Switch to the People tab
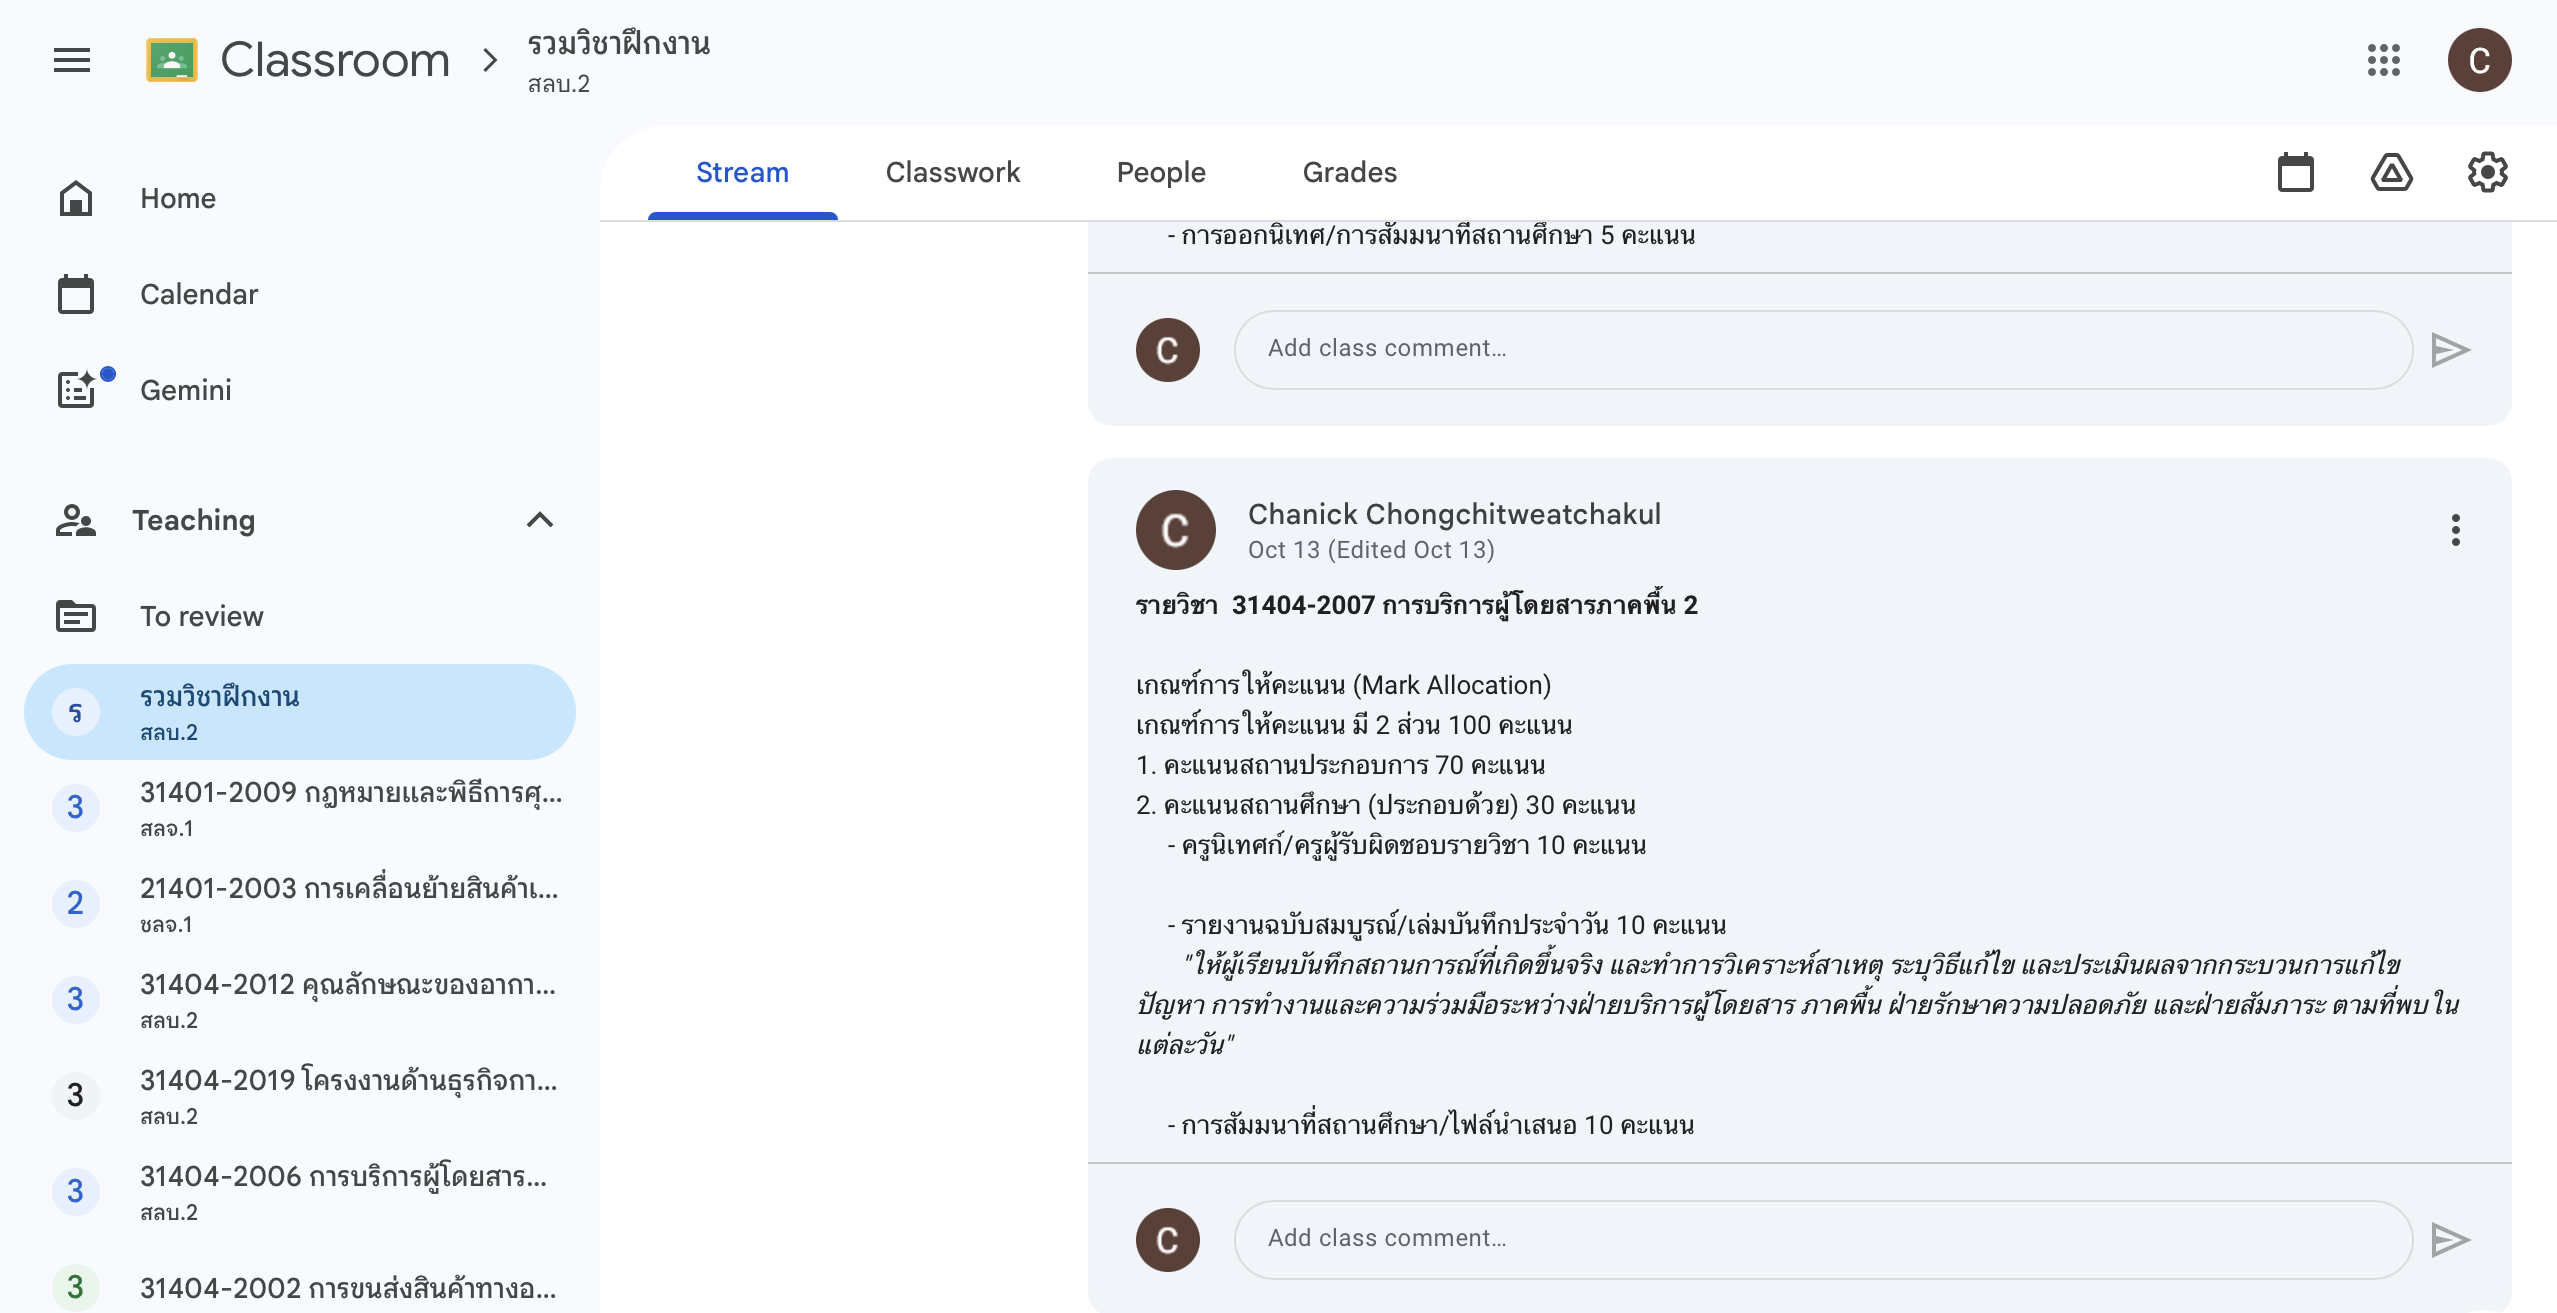The image size is (2557, 1313). coord(1161,173)
